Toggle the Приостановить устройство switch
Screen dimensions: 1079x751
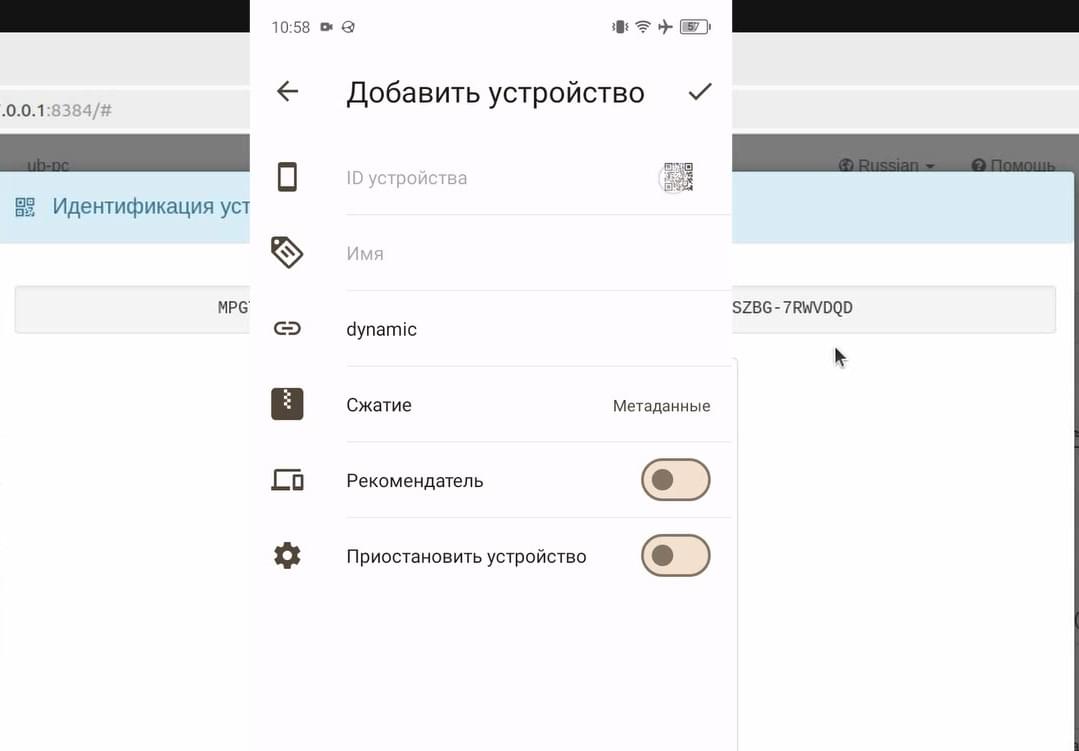click(675, 556)
